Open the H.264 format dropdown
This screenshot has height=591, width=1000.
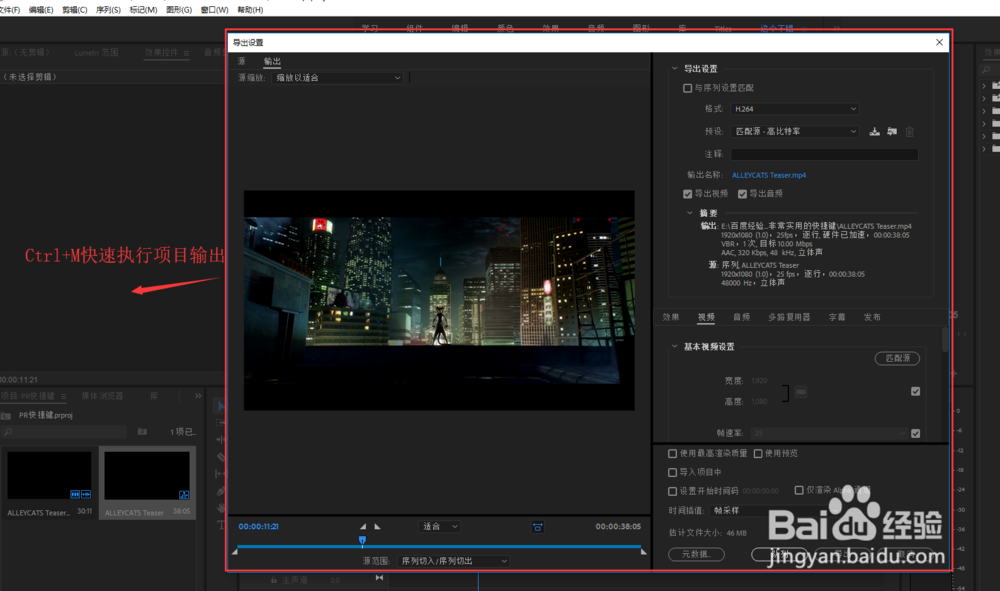coord(795,109)
